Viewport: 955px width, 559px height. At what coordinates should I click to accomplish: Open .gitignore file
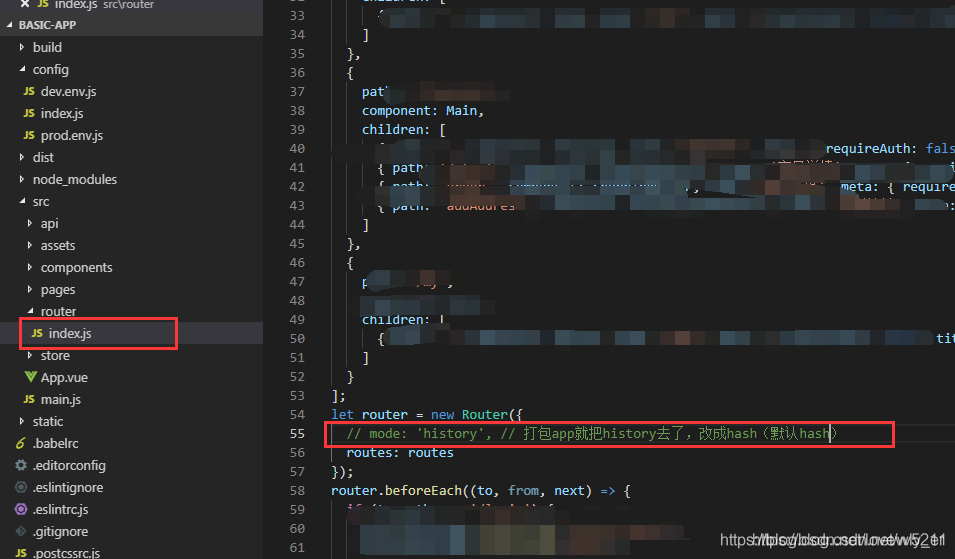pyautogui.click(x=60, y=531)
